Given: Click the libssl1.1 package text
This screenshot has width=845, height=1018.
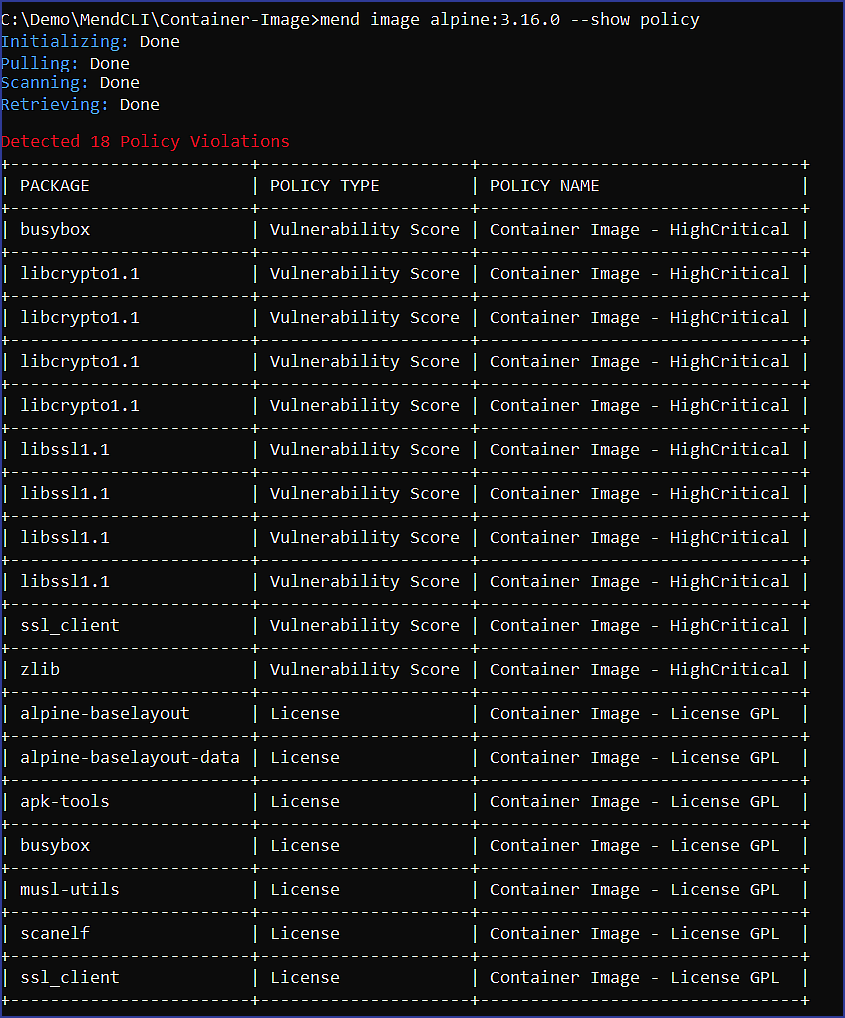Looking at the screenshot, I should [65, 449].
